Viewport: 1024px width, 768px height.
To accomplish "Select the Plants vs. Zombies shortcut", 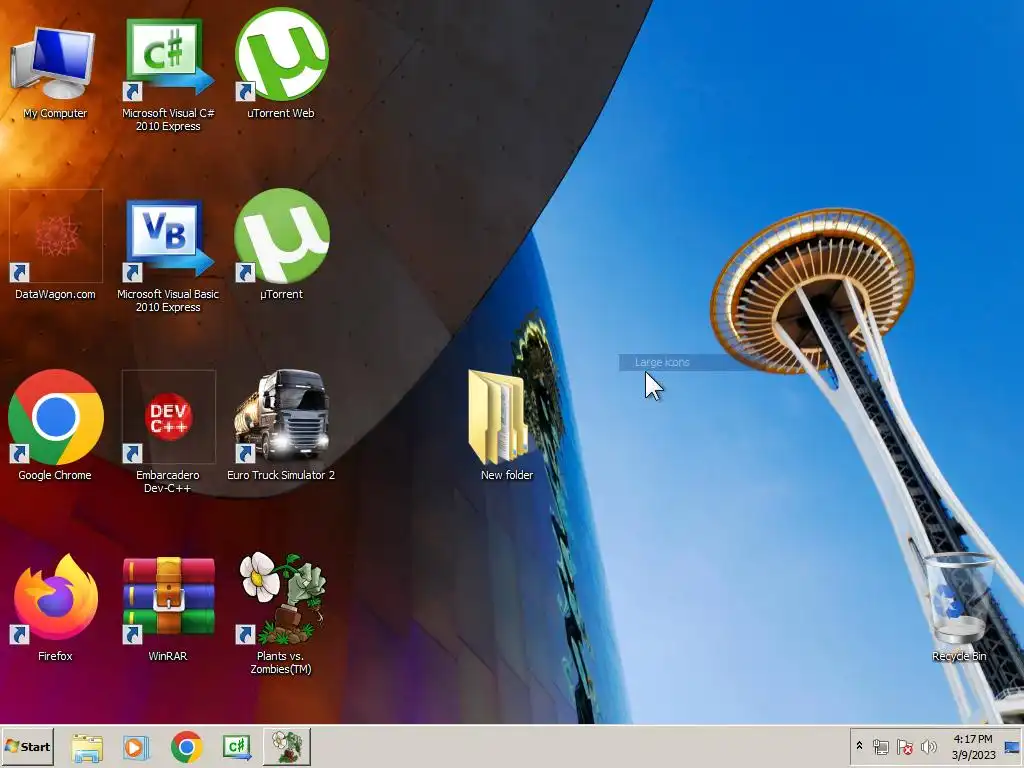I will (281, 614).
